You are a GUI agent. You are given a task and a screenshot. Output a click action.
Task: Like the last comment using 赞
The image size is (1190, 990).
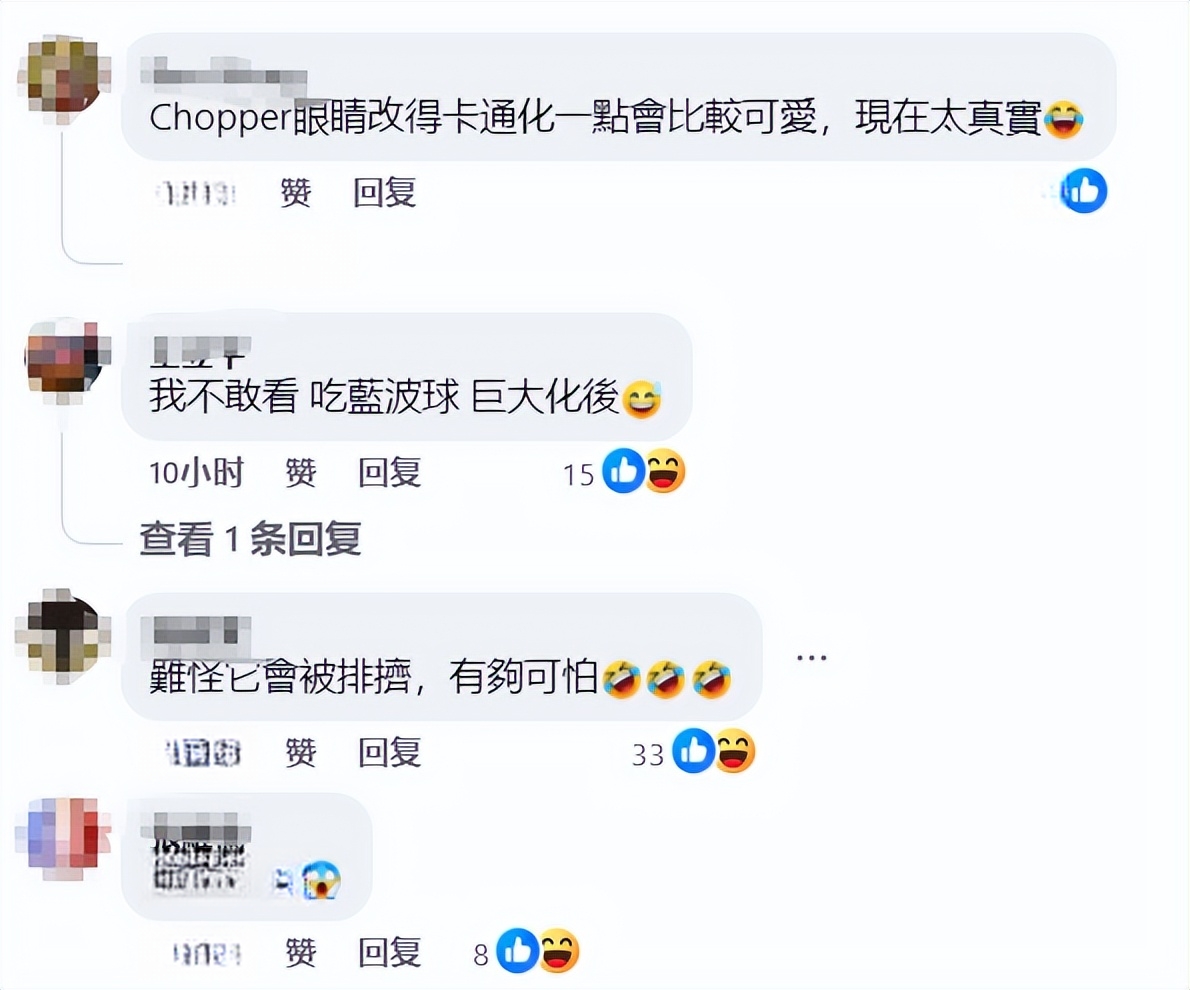click(301, 953)
